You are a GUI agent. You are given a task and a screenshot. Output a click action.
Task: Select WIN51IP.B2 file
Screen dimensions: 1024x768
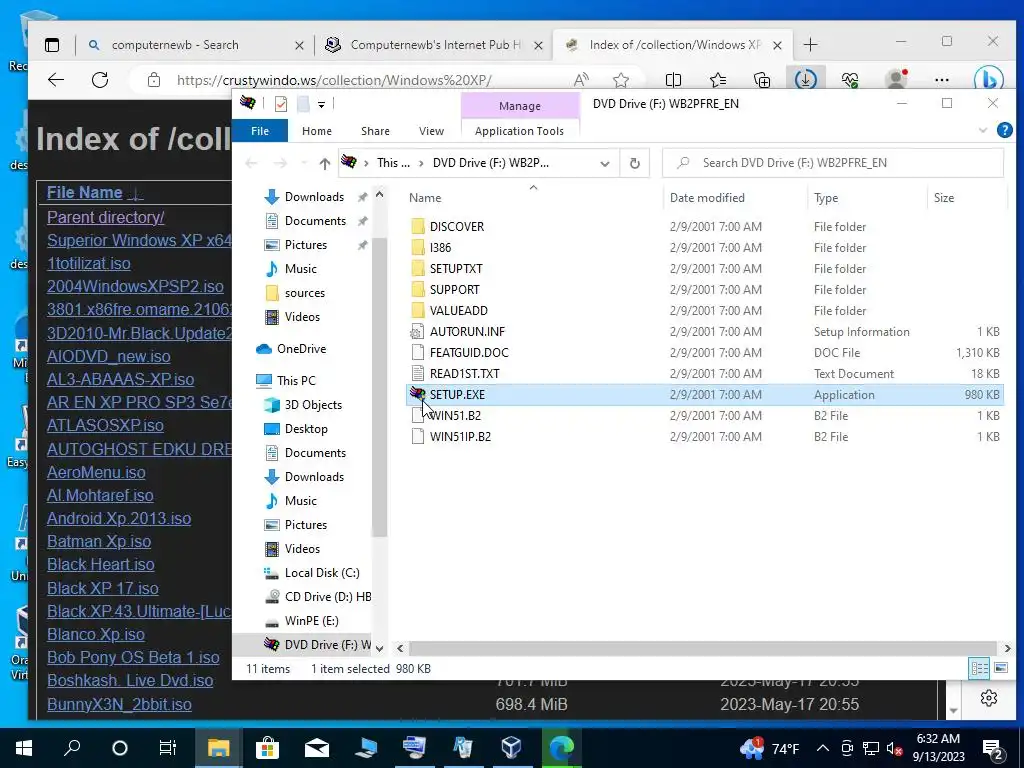460,436
